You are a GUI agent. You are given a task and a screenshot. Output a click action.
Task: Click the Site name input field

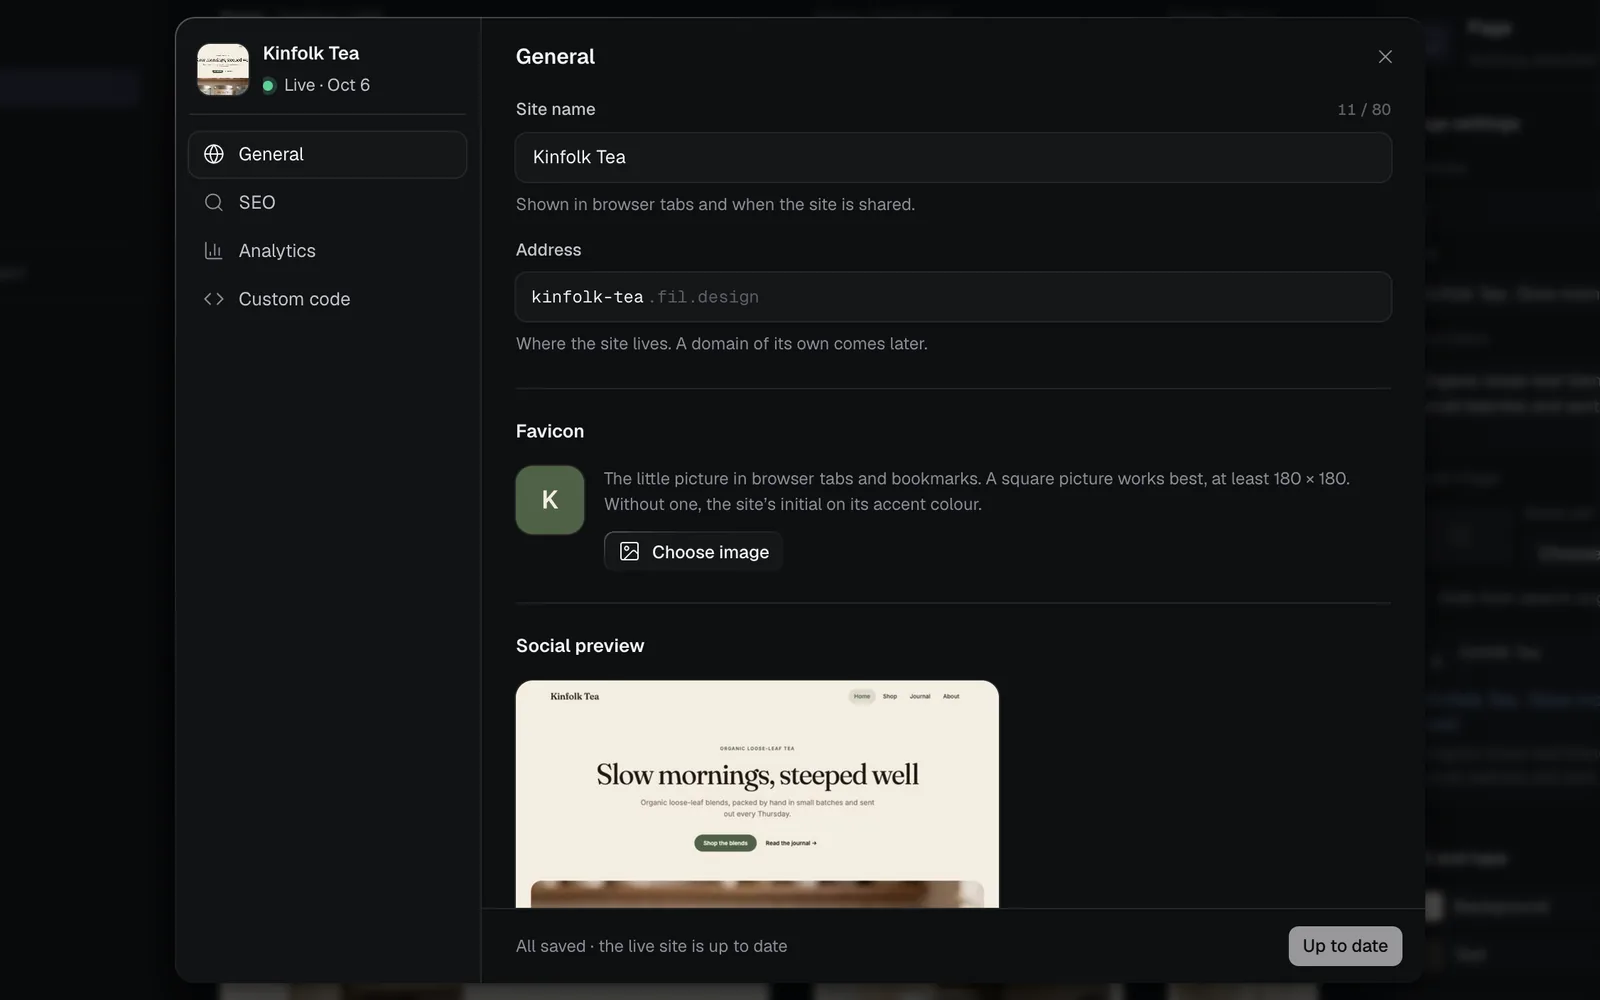pos(953,157)
